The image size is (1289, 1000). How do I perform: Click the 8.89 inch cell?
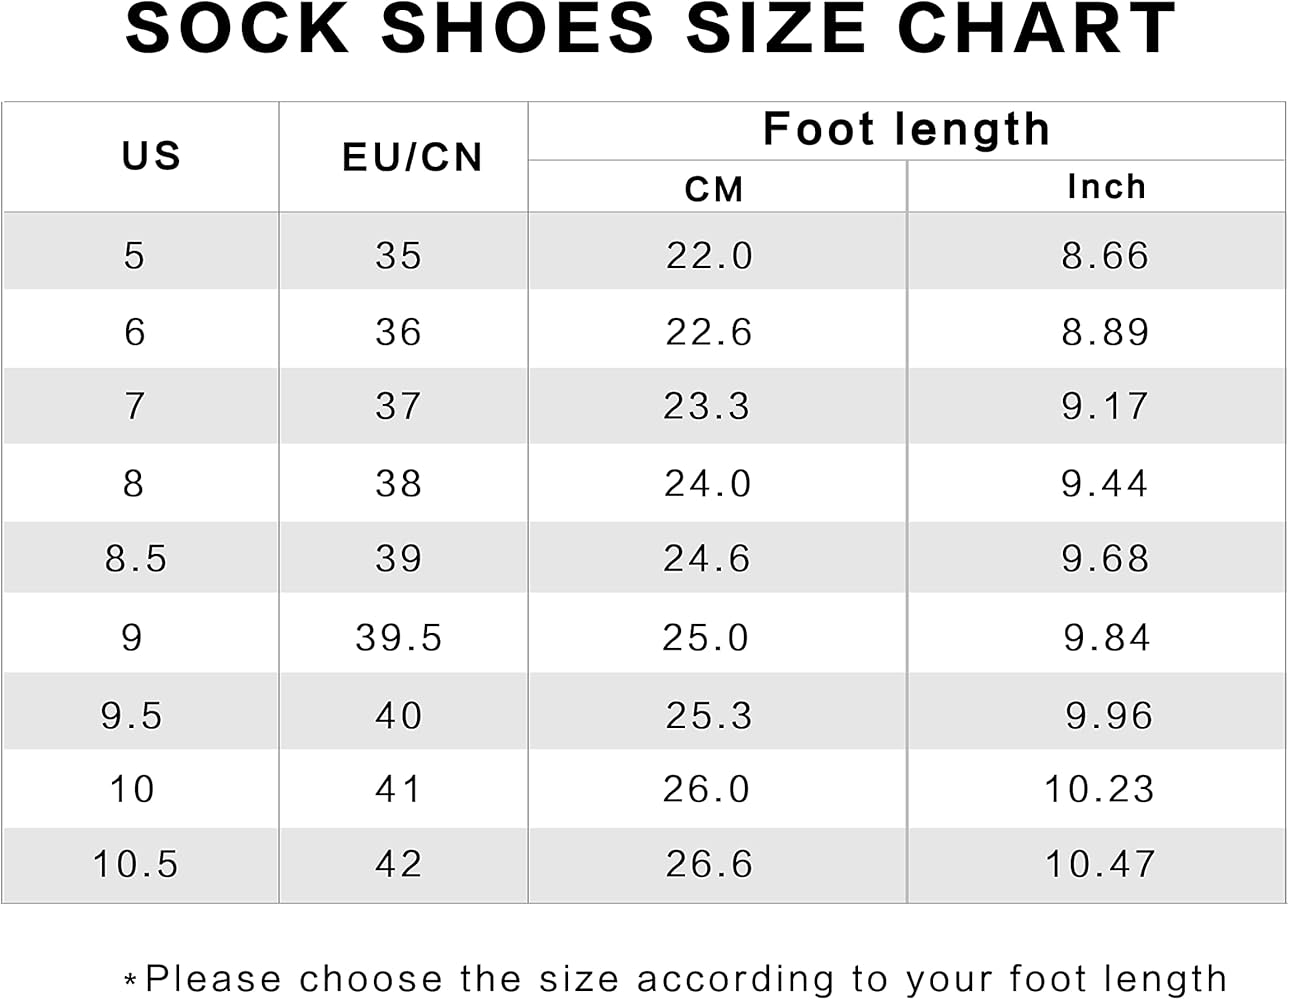[x=1105, y=332]
